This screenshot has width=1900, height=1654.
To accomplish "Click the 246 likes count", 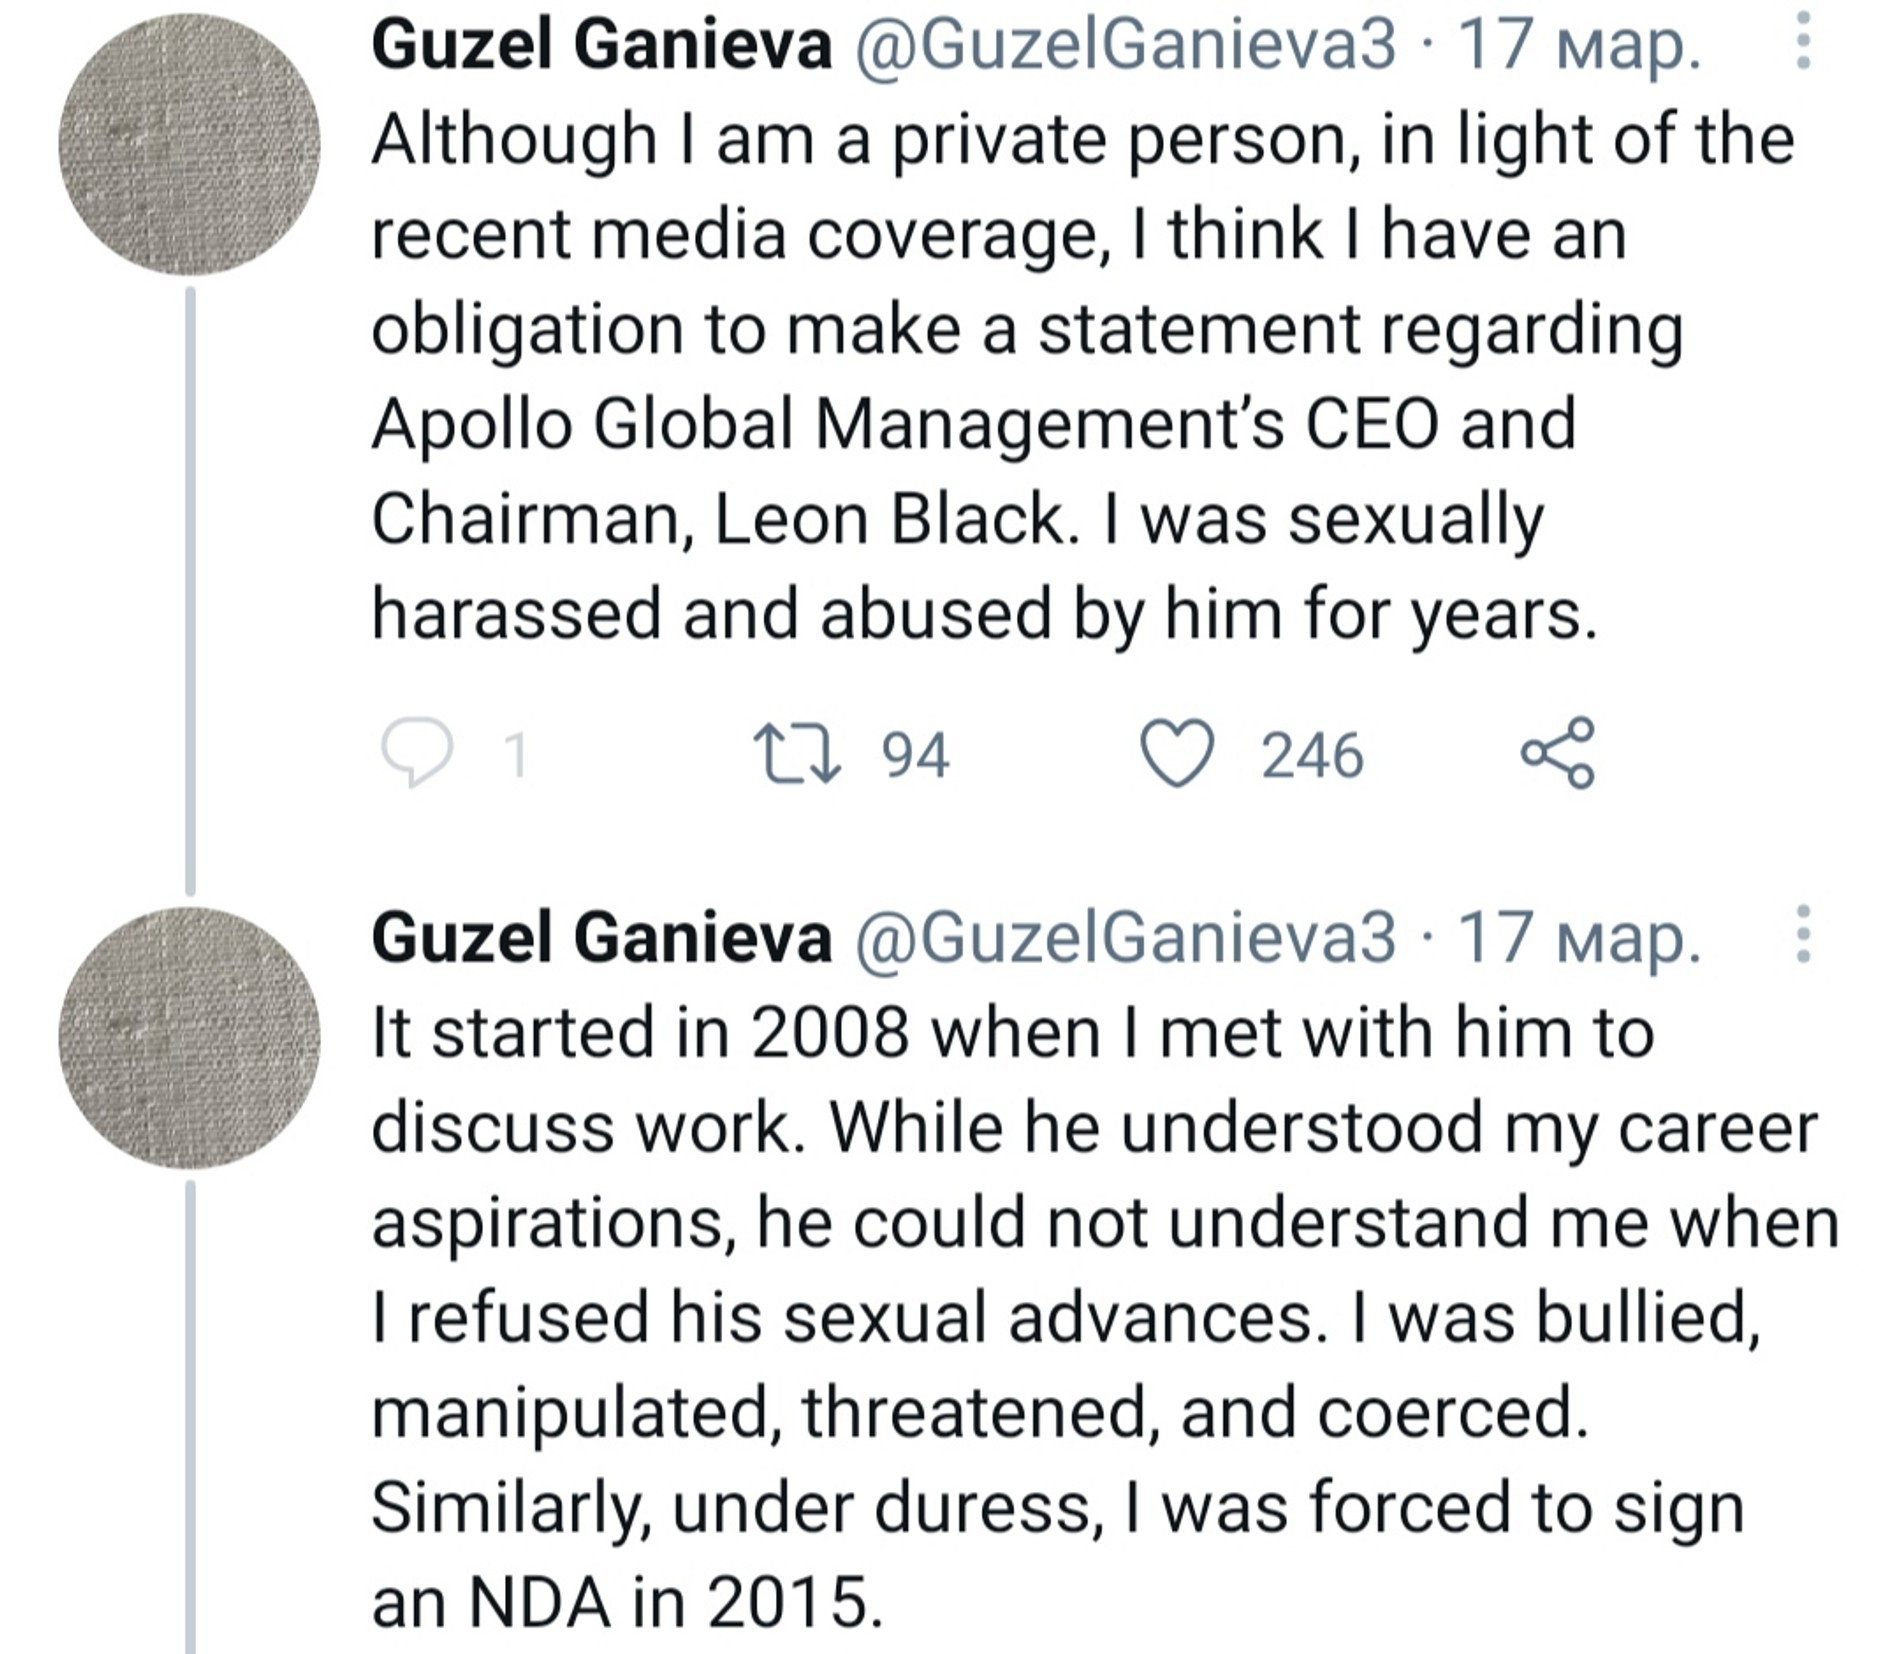I will [x=1312, y=755].
